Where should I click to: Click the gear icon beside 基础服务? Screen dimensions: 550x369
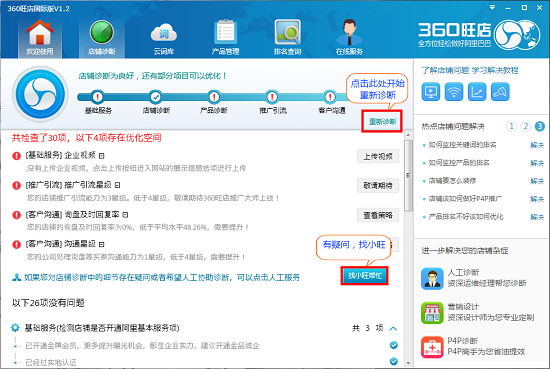pyautogui.click(x=15, y=328)
